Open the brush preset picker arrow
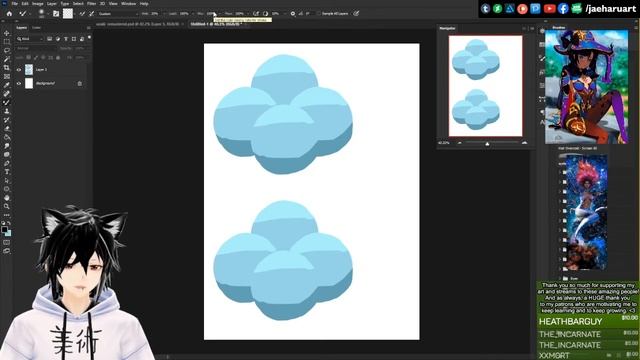Image resolution: width=640 pixels, height=360 pixels. (x=48, y=13)
